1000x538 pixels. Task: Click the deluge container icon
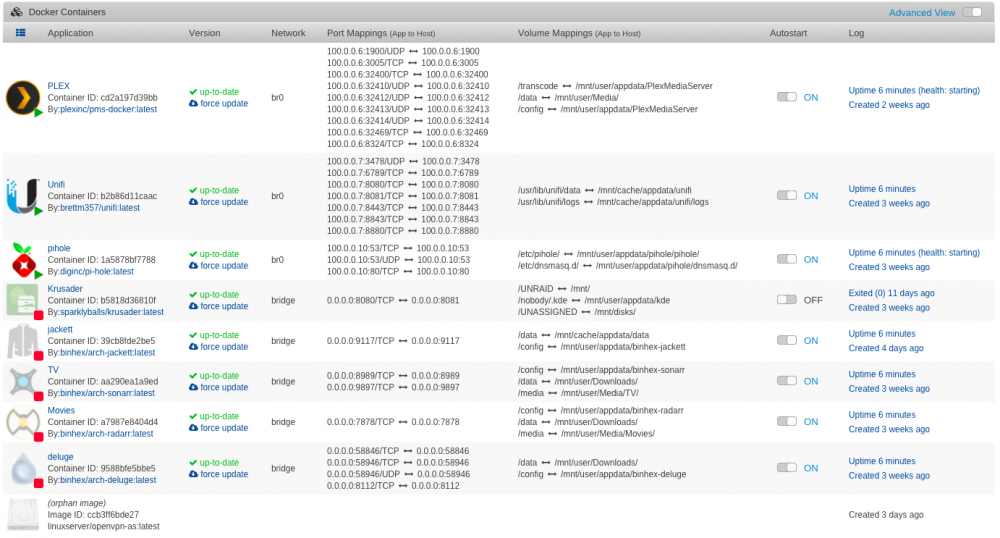pos(23,469)
